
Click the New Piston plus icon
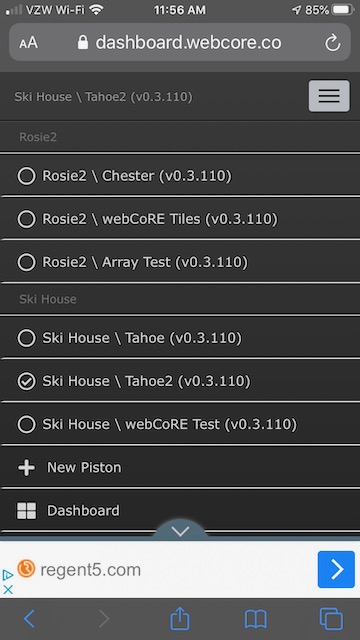(27, 467)
